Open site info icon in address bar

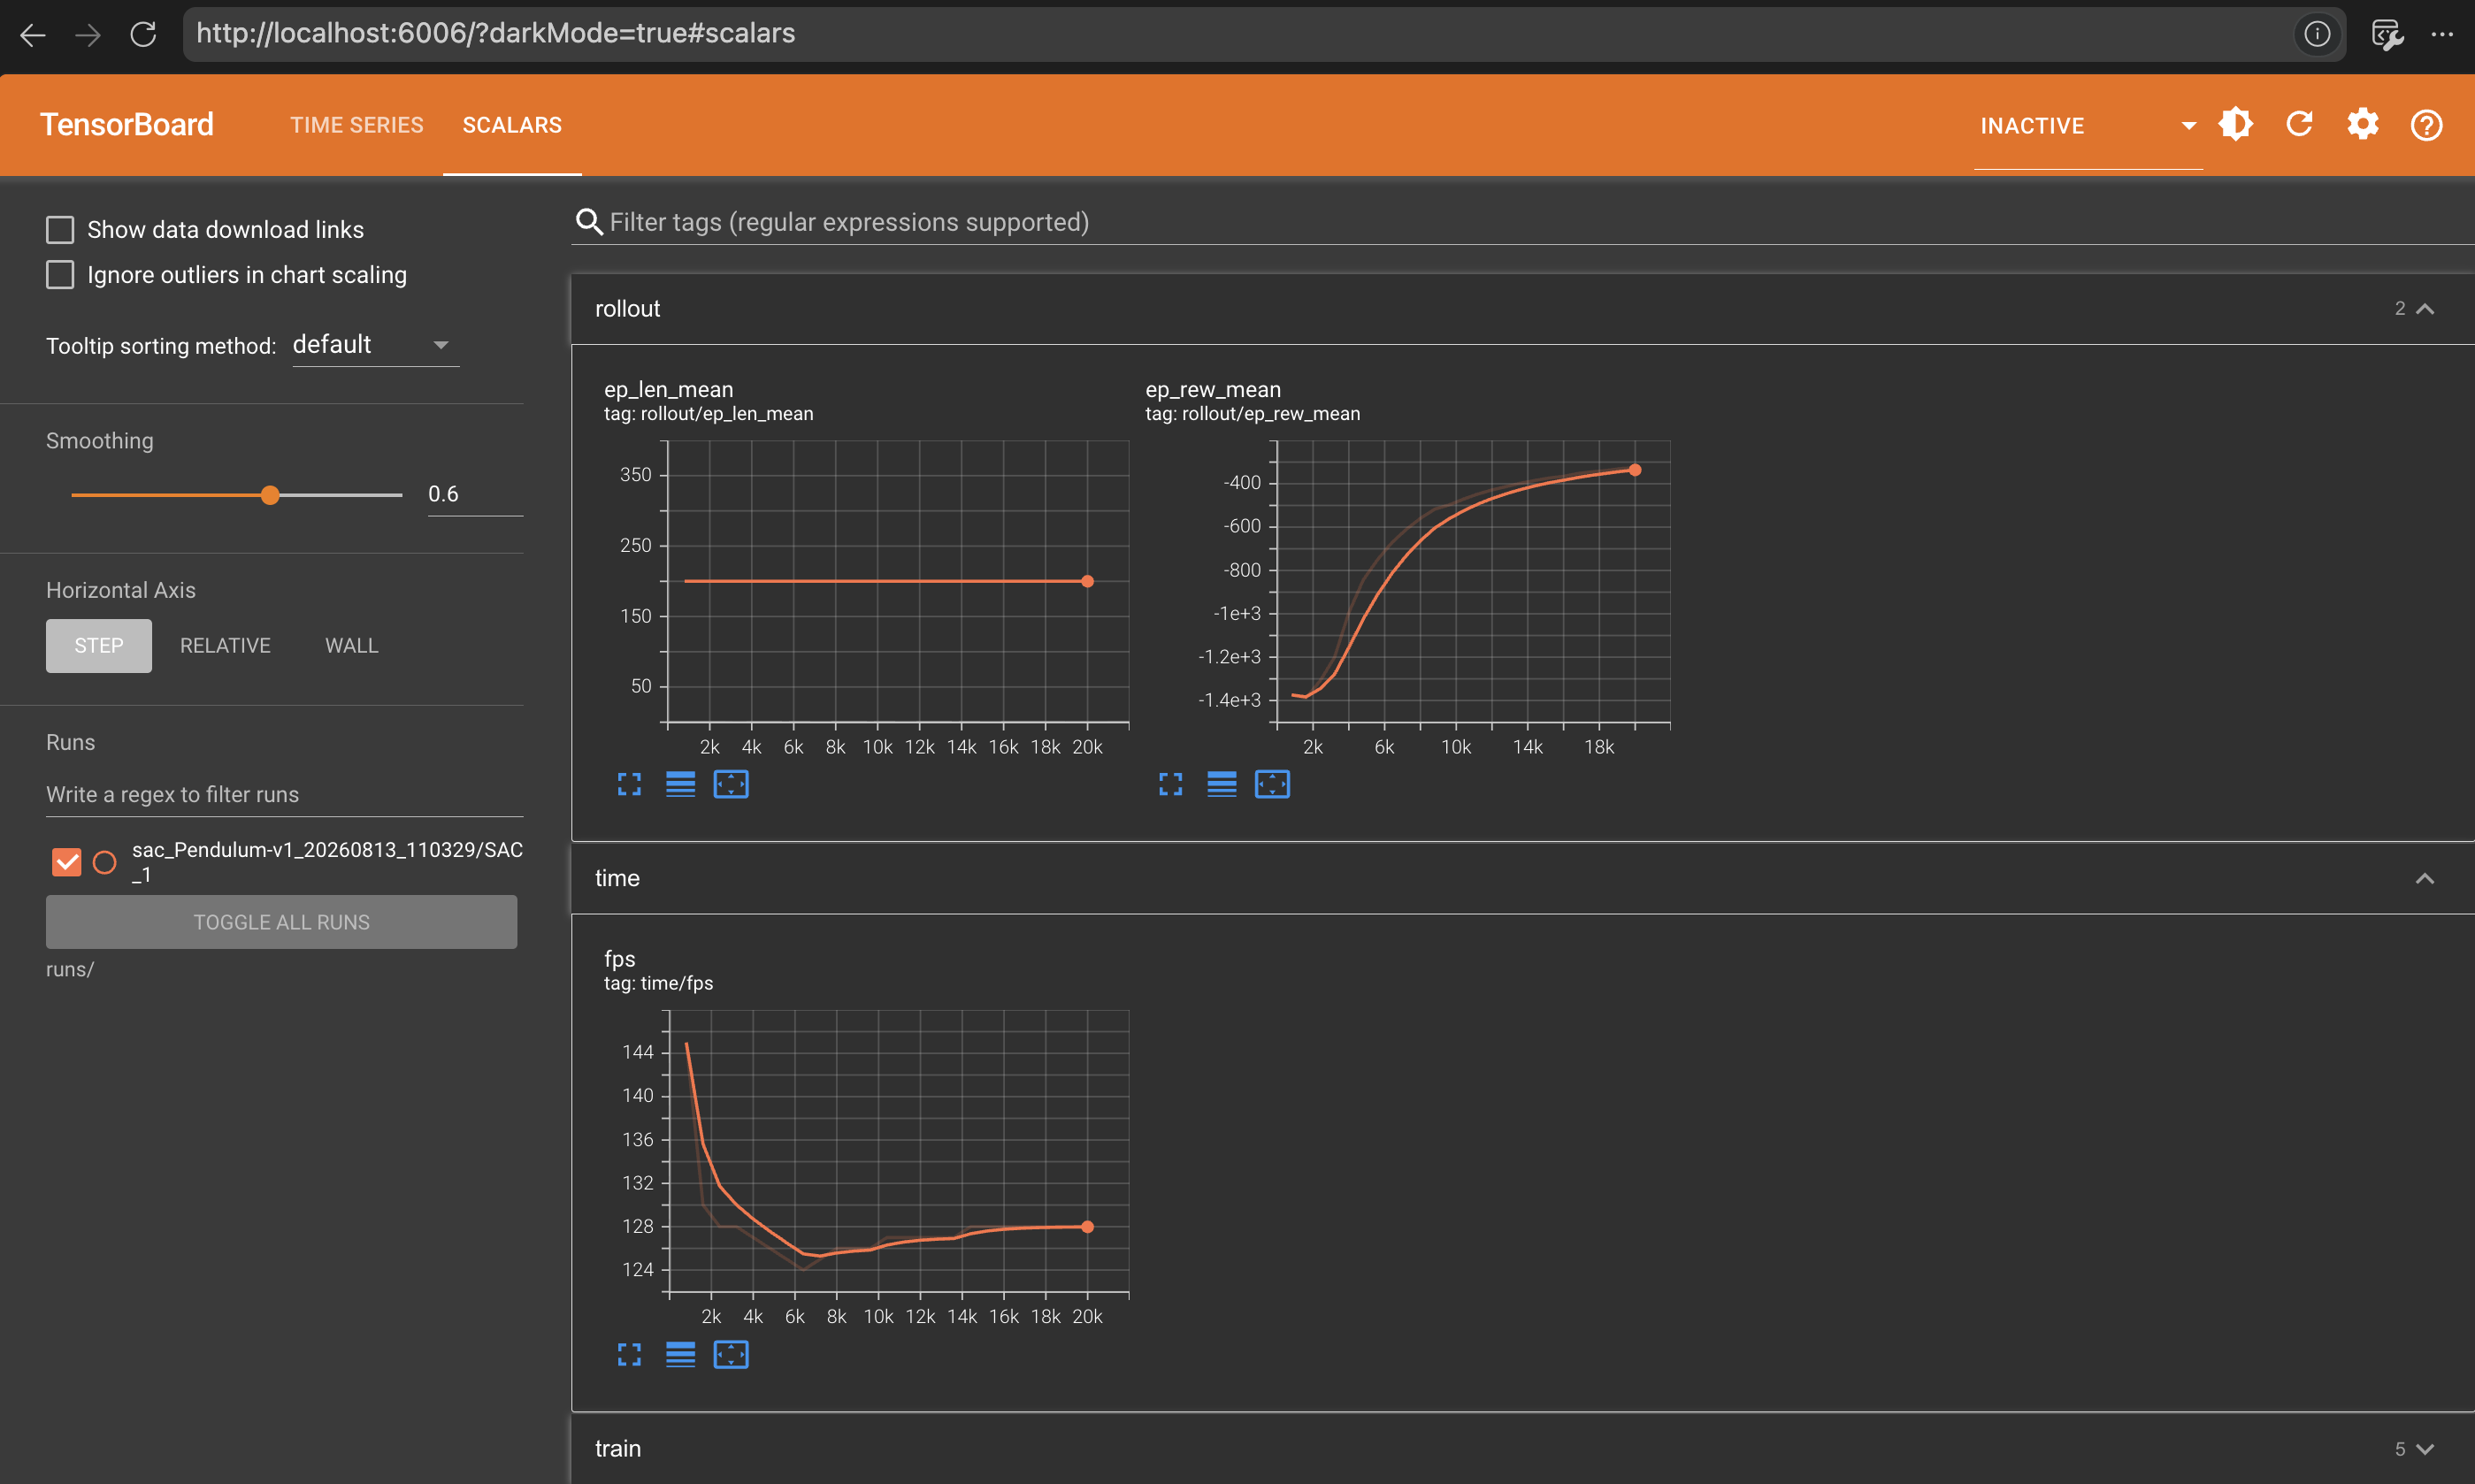coord(2317,34)
